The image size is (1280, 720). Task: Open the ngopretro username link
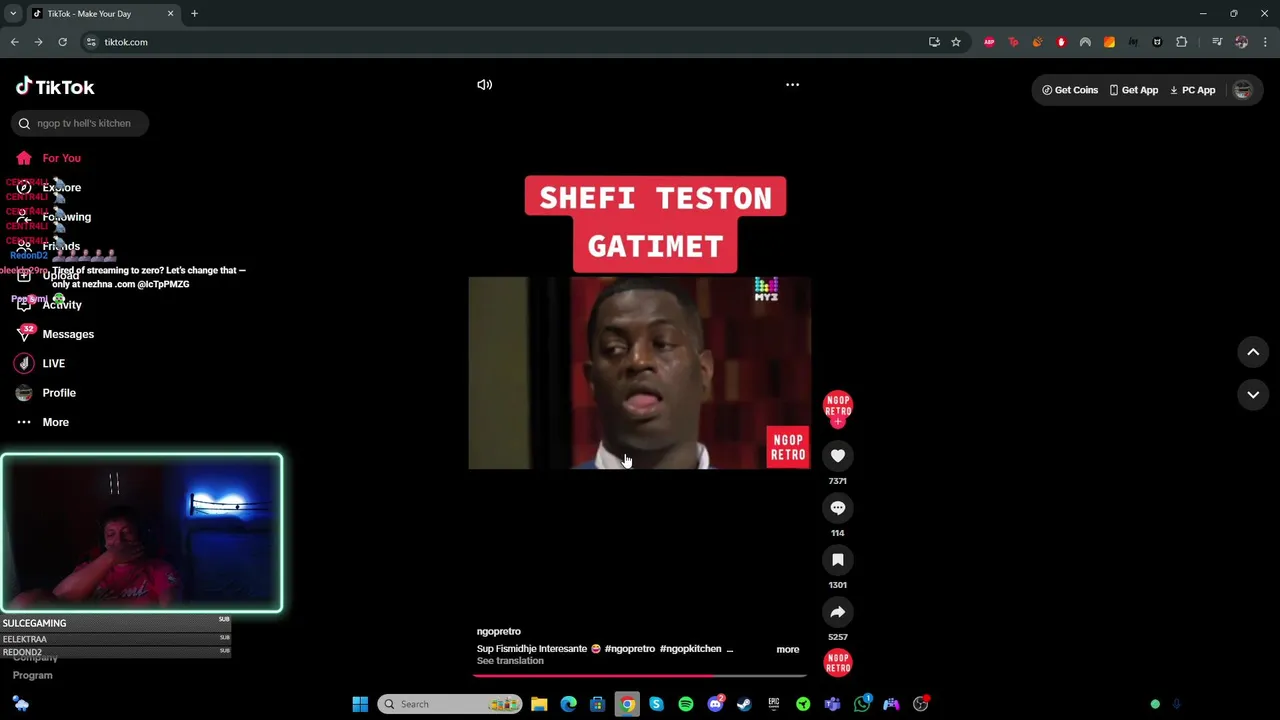point(499,632)
